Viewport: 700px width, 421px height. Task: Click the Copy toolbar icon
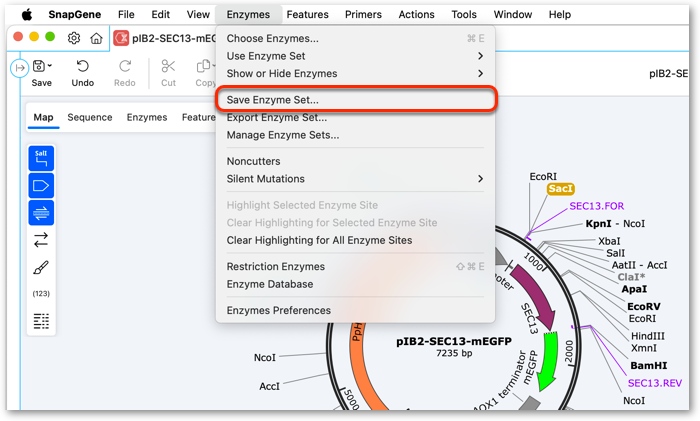(204, 67)
